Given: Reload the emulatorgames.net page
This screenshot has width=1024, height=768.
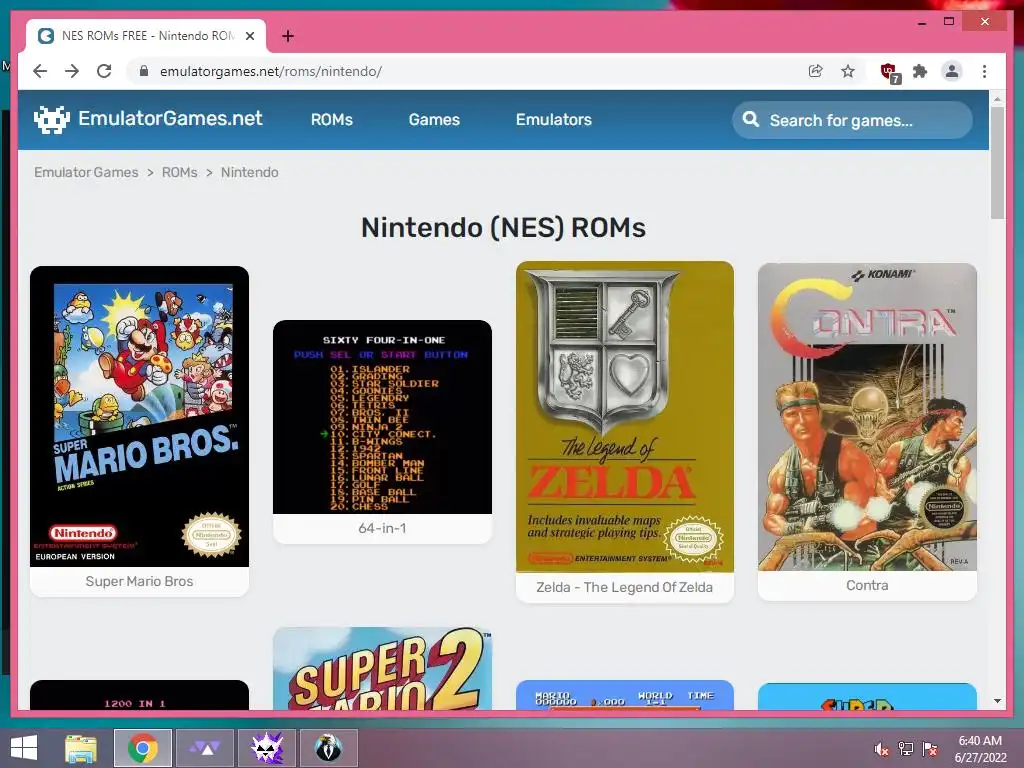Looking at the screenshot, I should pos(104,71).
